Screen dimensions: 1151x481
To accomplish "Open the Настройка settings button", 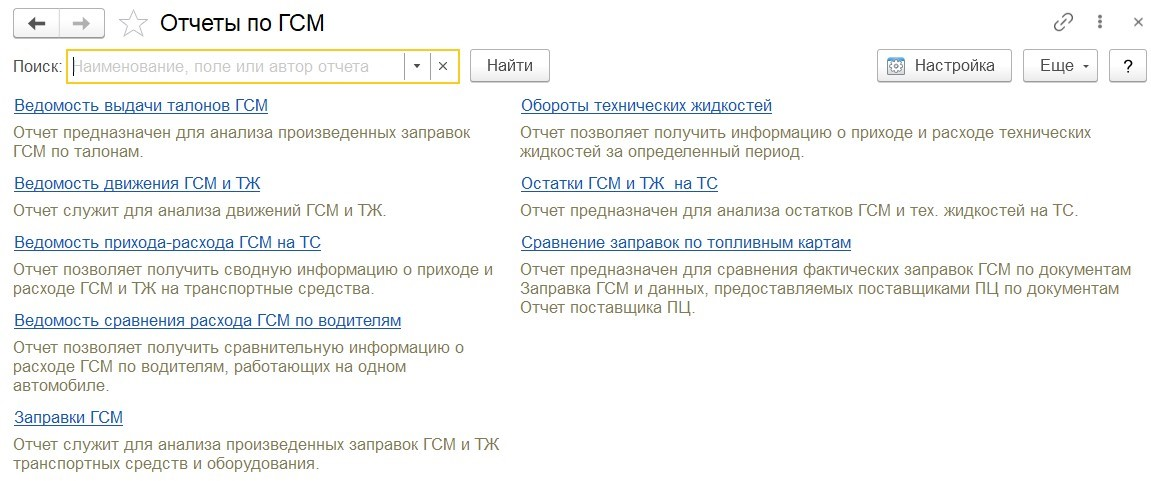I will (x=944, y=66).
